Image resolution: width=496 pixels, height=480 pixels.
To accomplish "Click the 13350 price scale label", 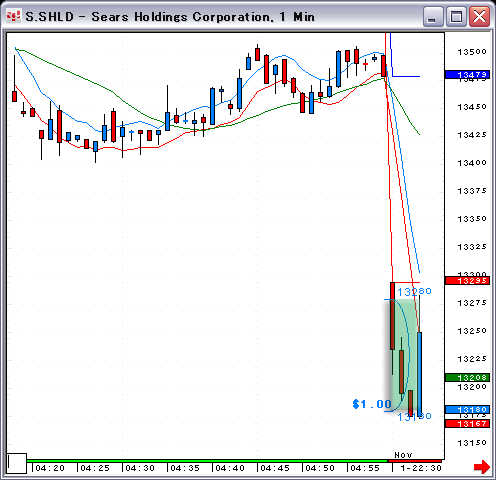I will (x=472, y=219).
